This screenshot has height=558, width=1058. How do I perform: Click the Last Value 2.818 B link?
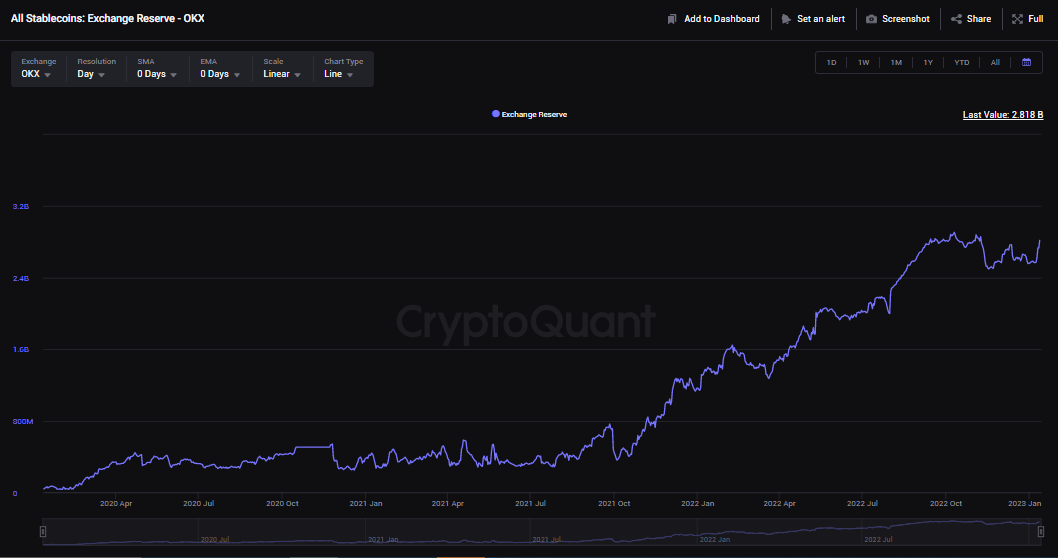click(1002, 115)
